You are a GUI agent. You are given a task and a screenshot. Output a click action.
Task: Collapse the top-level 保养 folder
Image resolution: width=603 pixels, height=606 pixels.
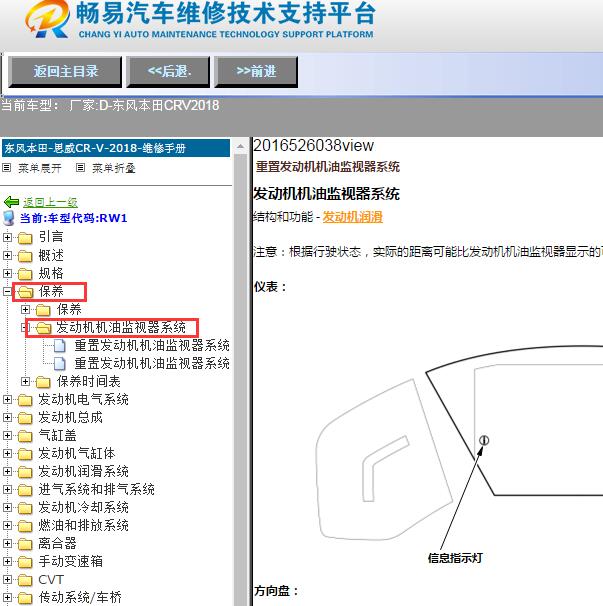(7, 291)
